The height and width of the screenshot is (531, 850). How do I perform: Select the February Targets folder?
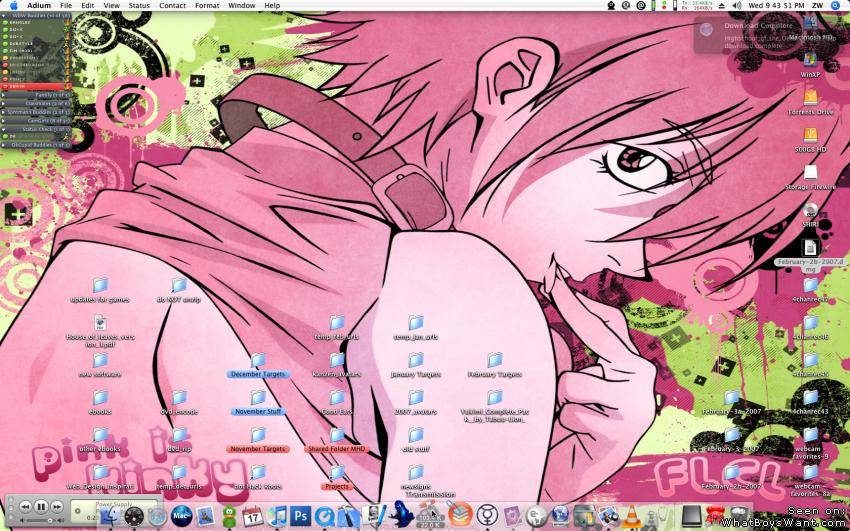(494, 365)
